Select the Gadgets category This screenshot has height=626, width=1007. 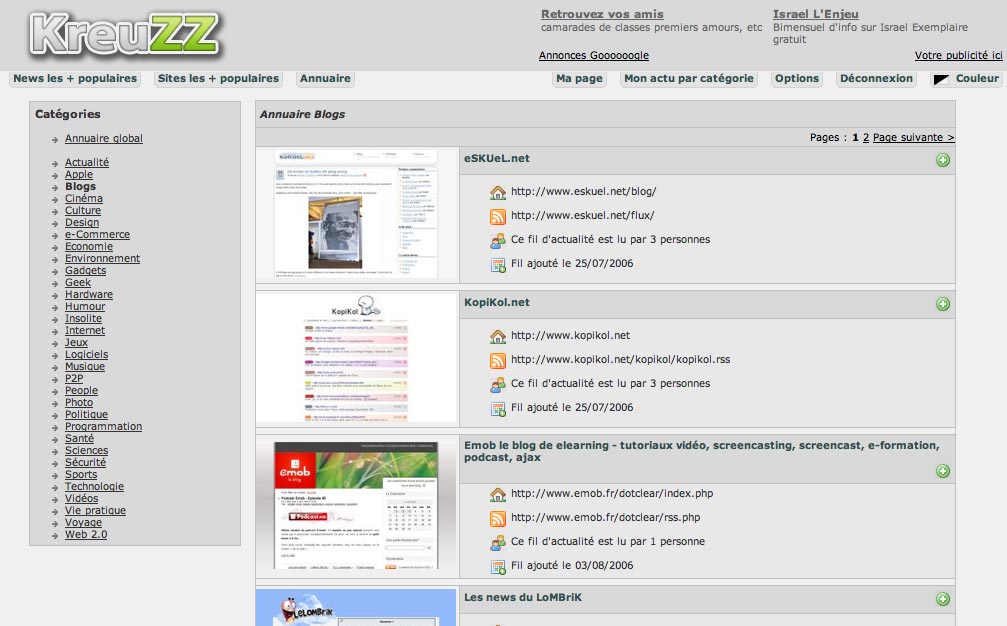tap(85, 270)
